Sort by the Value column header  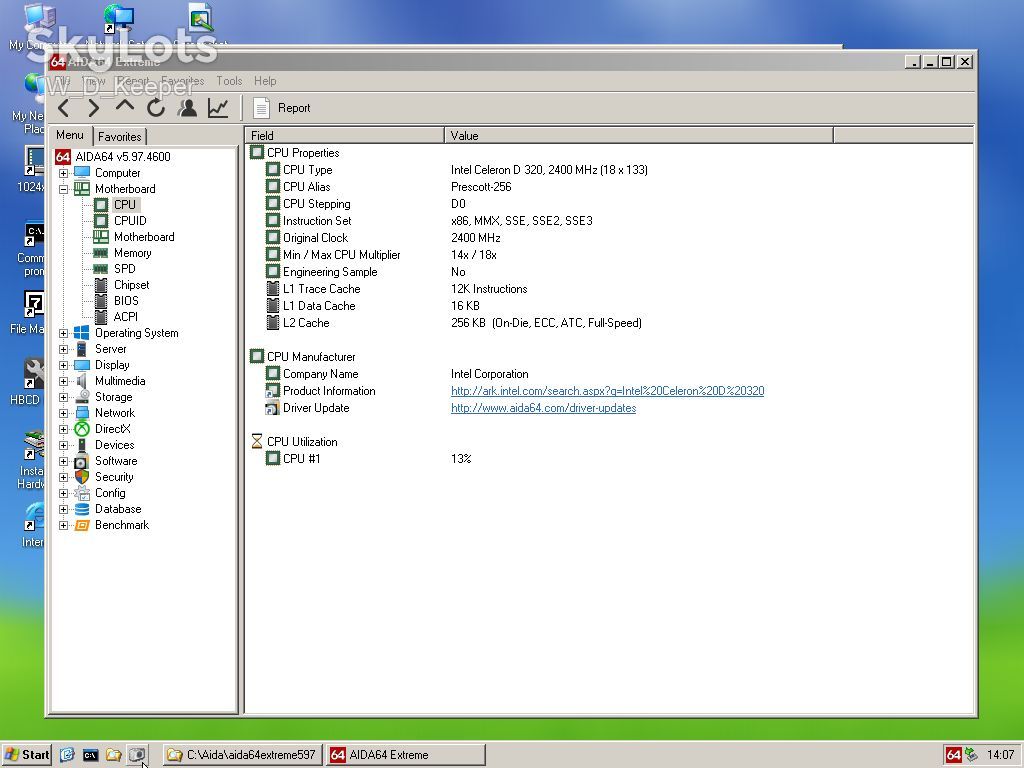(x=639, y=136)
